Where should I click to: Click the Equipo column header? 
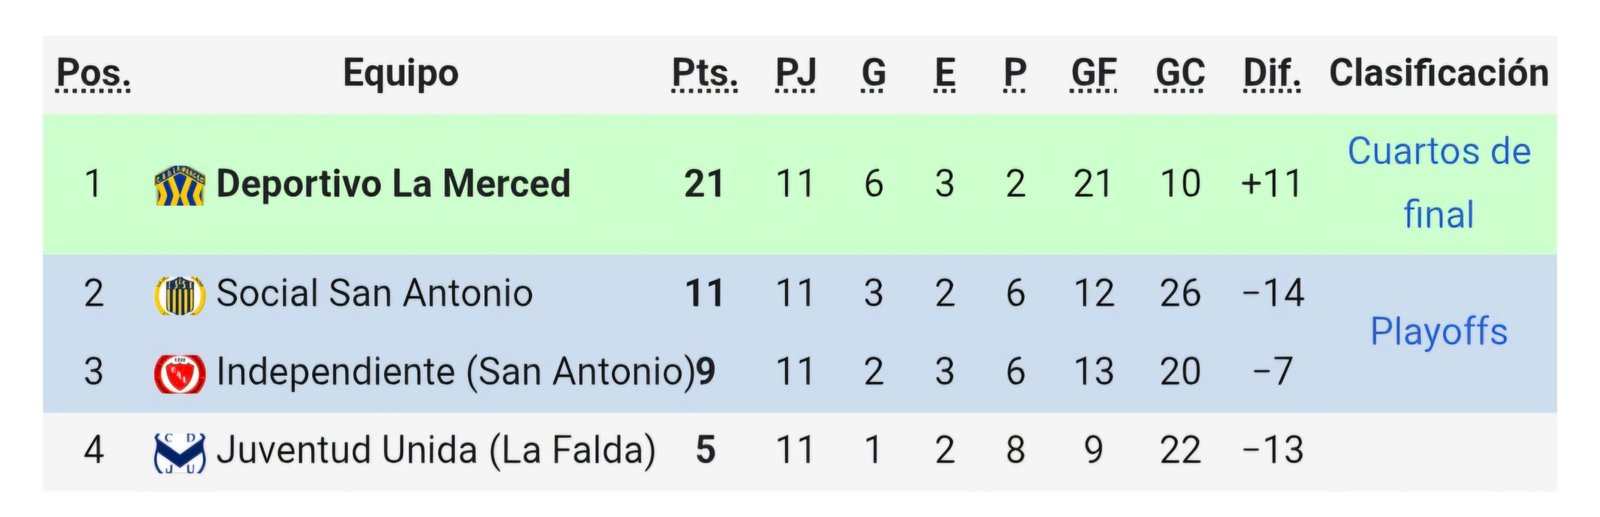(x=400, y=73)
